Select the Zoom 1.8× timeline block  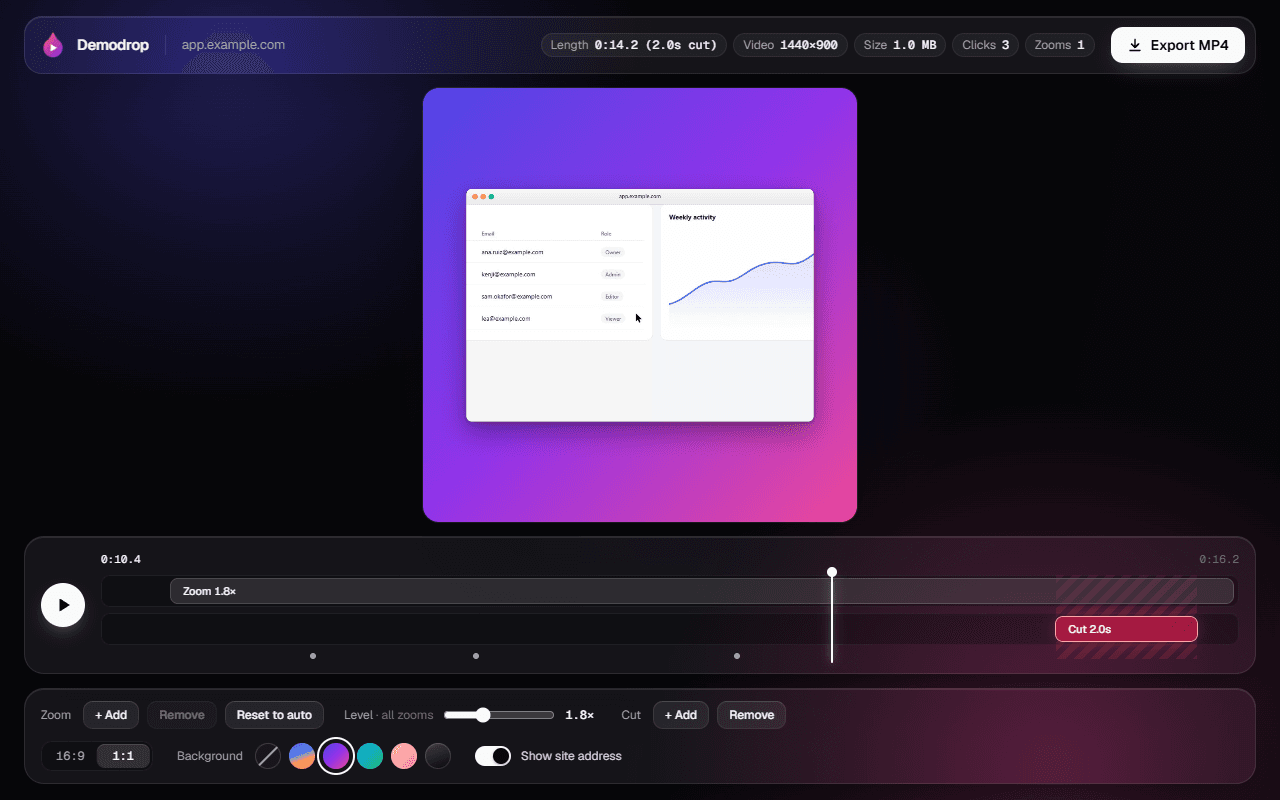click(x=702, y=591)
